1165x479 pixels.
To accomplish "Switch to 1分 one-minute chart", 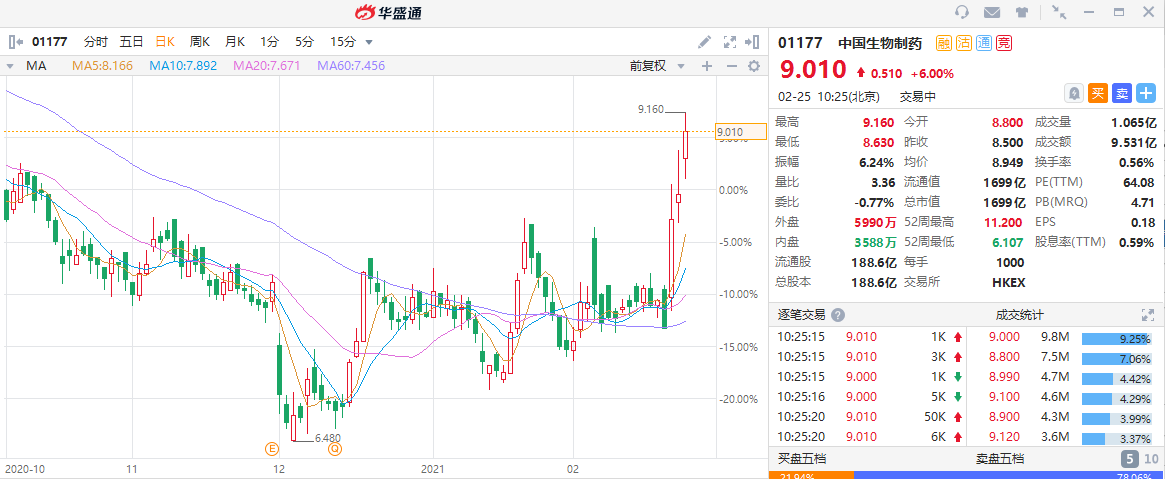I will (x=269, y=42).
